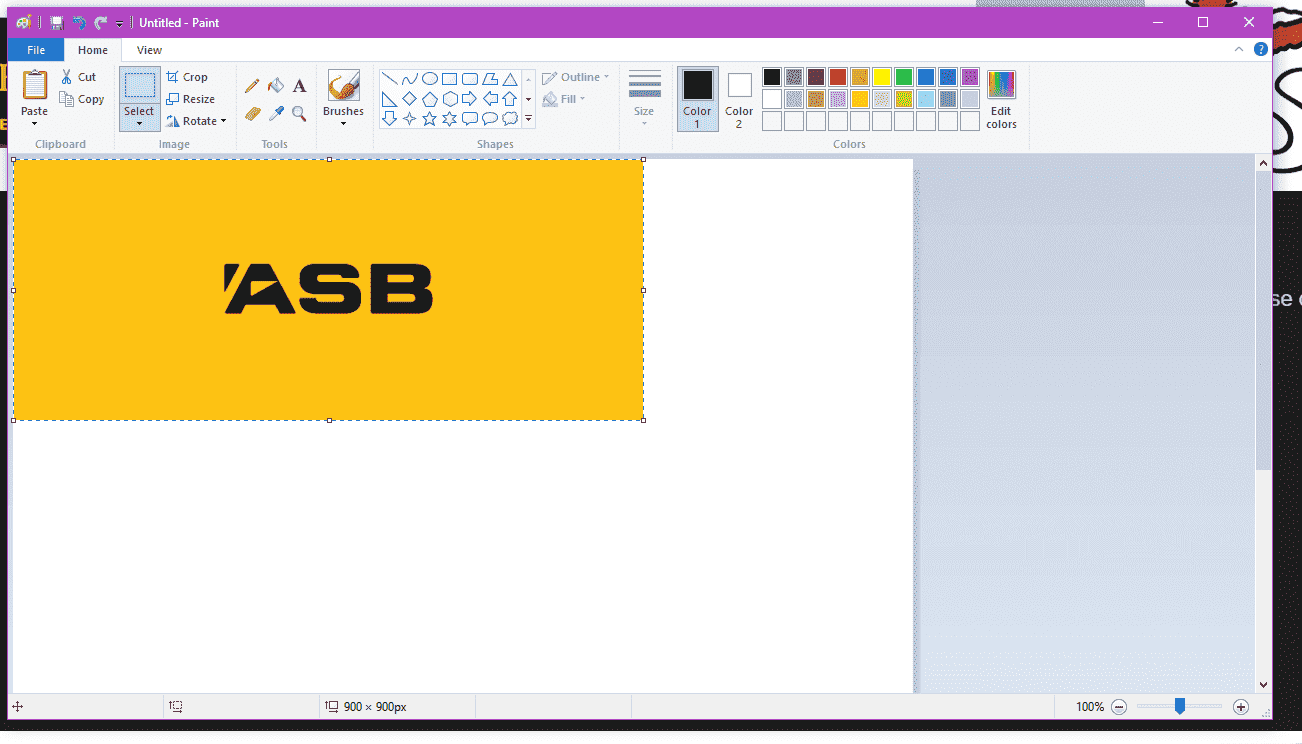Pick the black palette swatch
Viewport: 1302px width, 744px height.
772,77
